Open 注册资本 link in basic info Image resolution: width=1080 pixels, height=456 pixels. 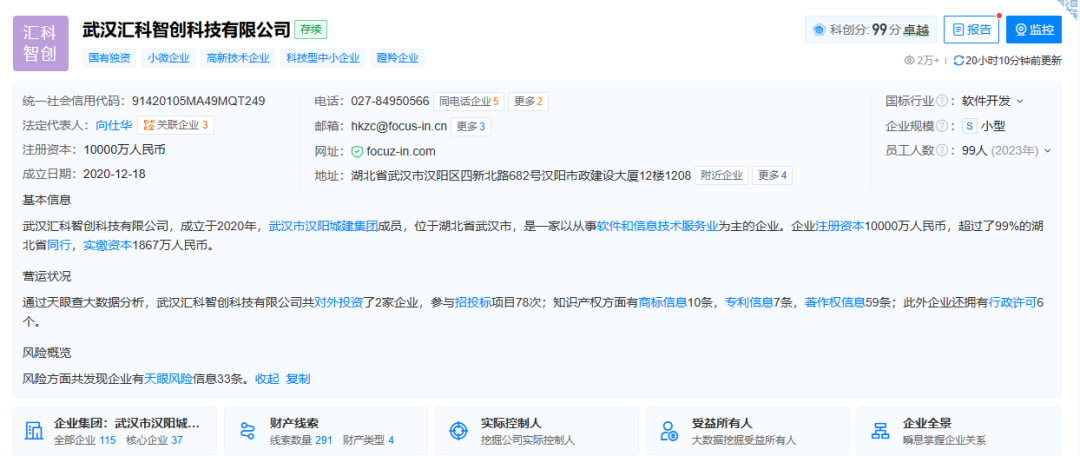[x=839, y=225]
